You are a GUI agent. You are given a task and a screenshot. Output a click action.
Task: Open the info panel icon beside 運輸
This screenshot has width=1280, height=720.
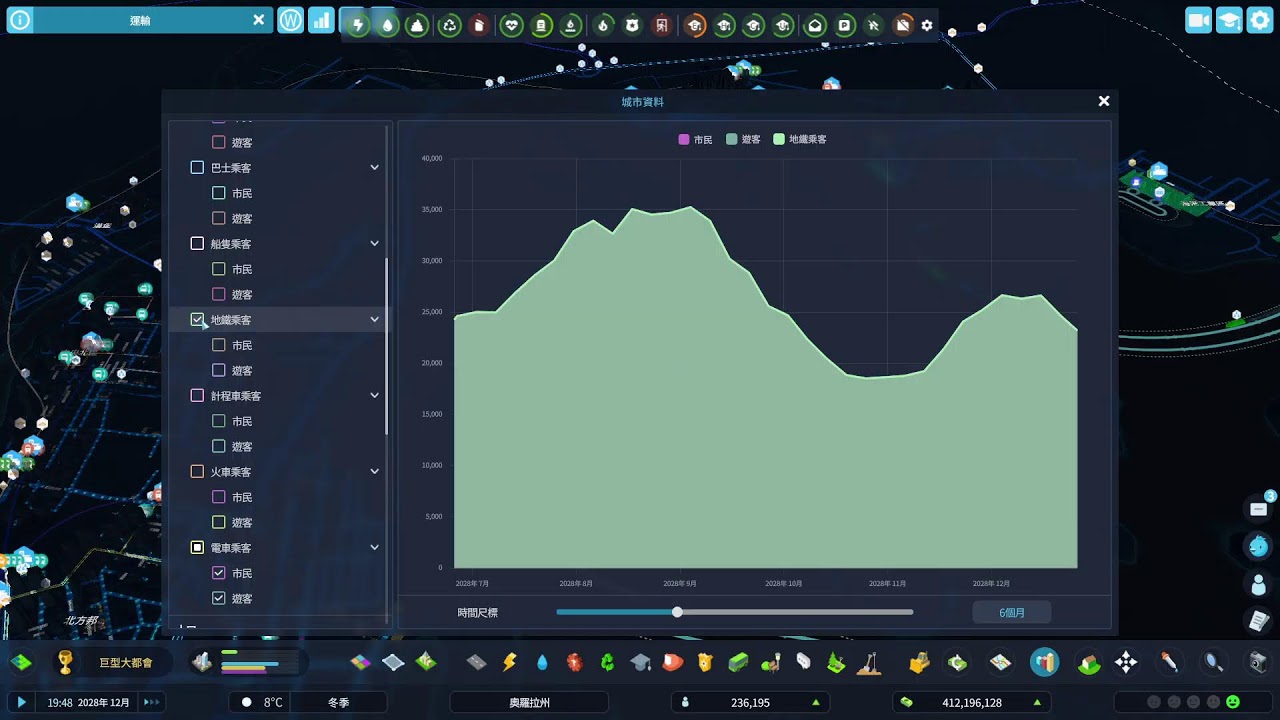19,20
